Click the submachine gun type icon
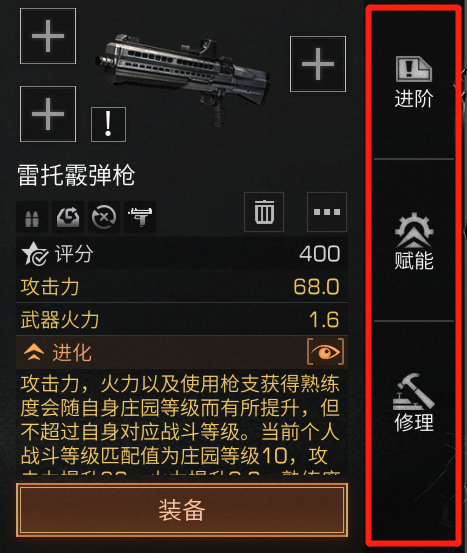Image resolution: width=467 pixels, height=553 pixels. 140,217
